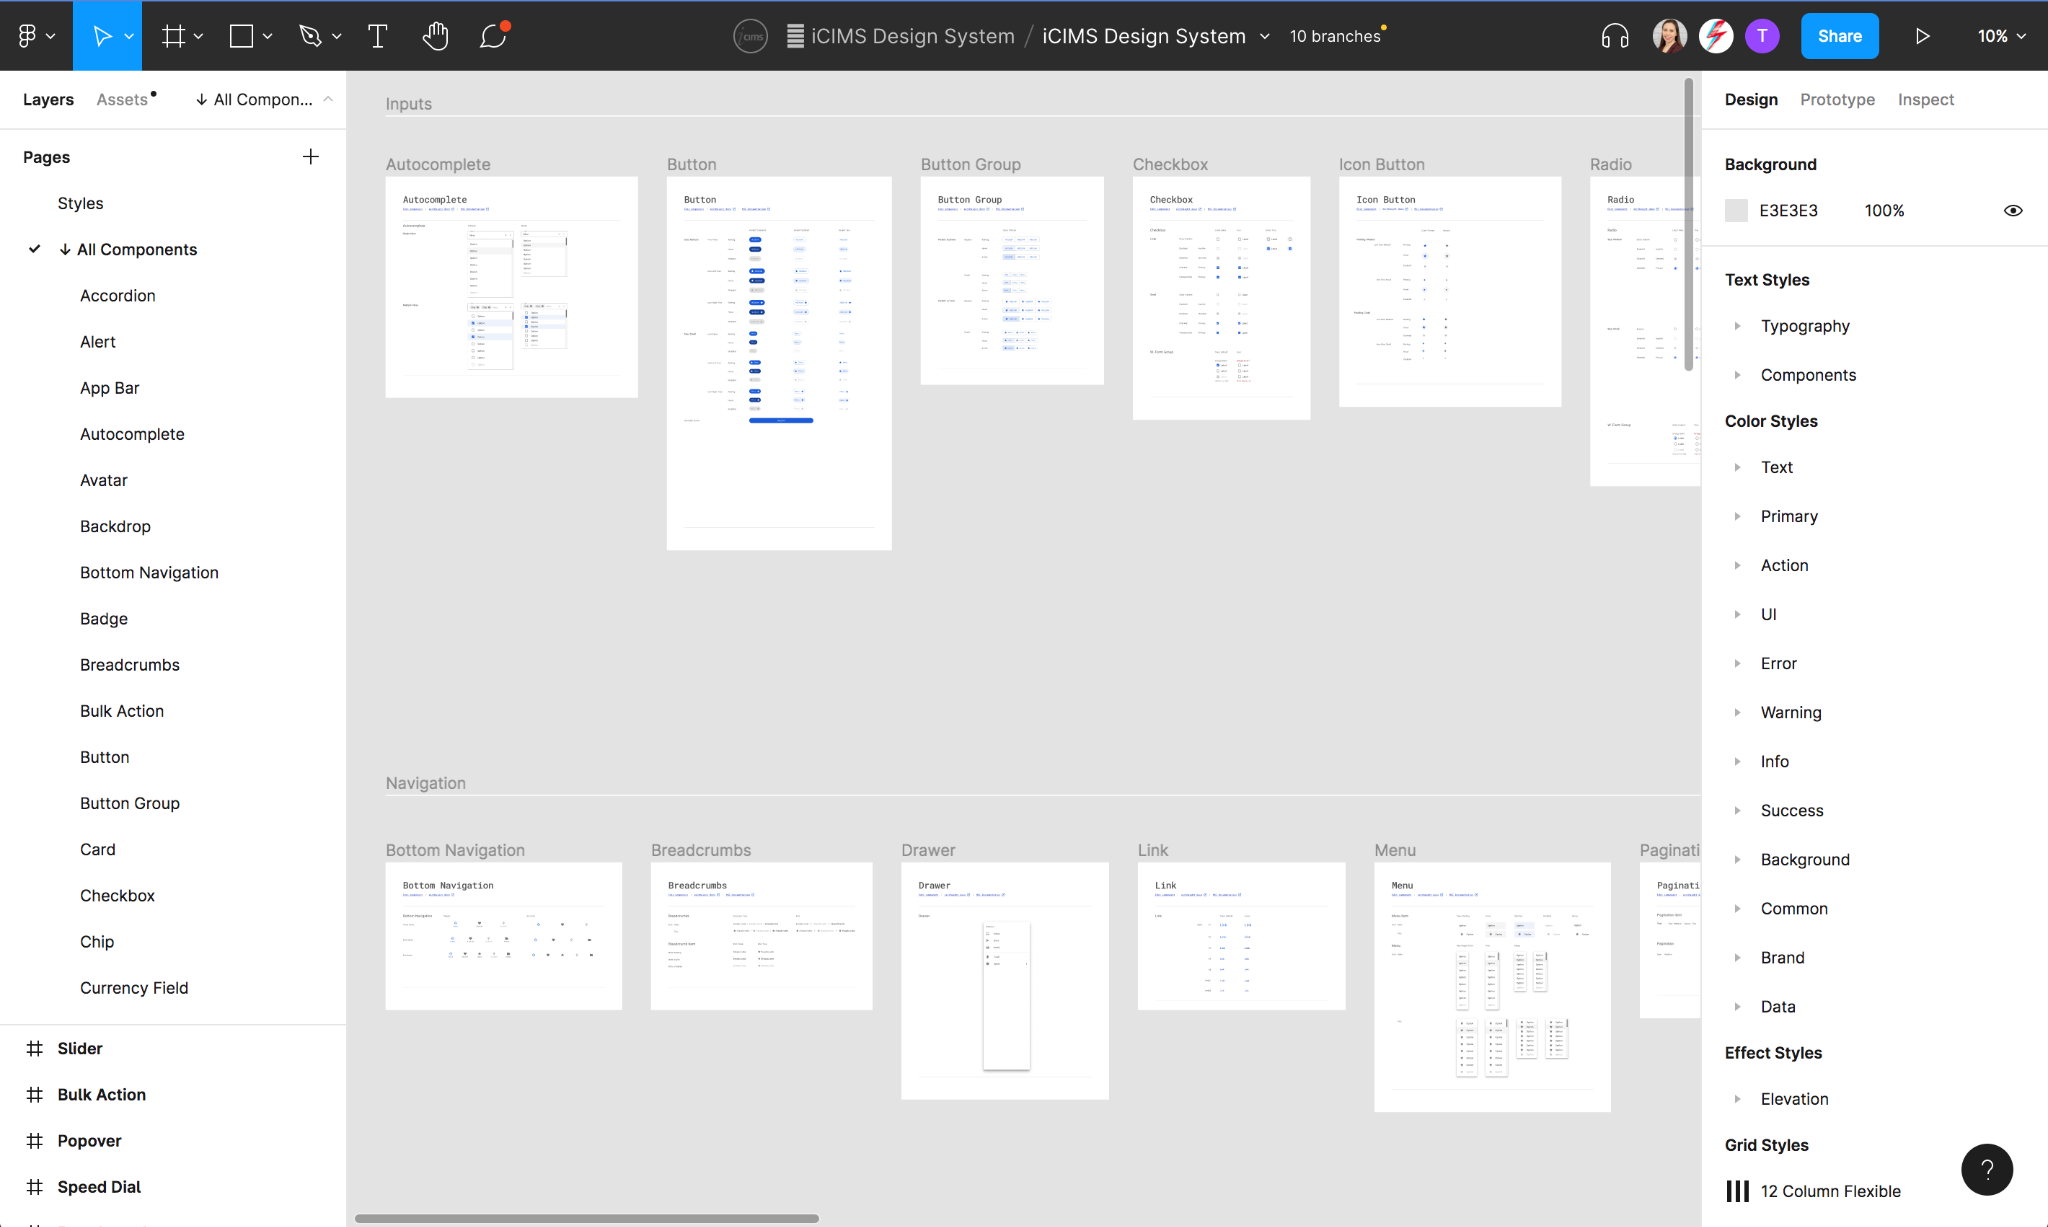Expand the Typography text styles group

pos(1738,326)
